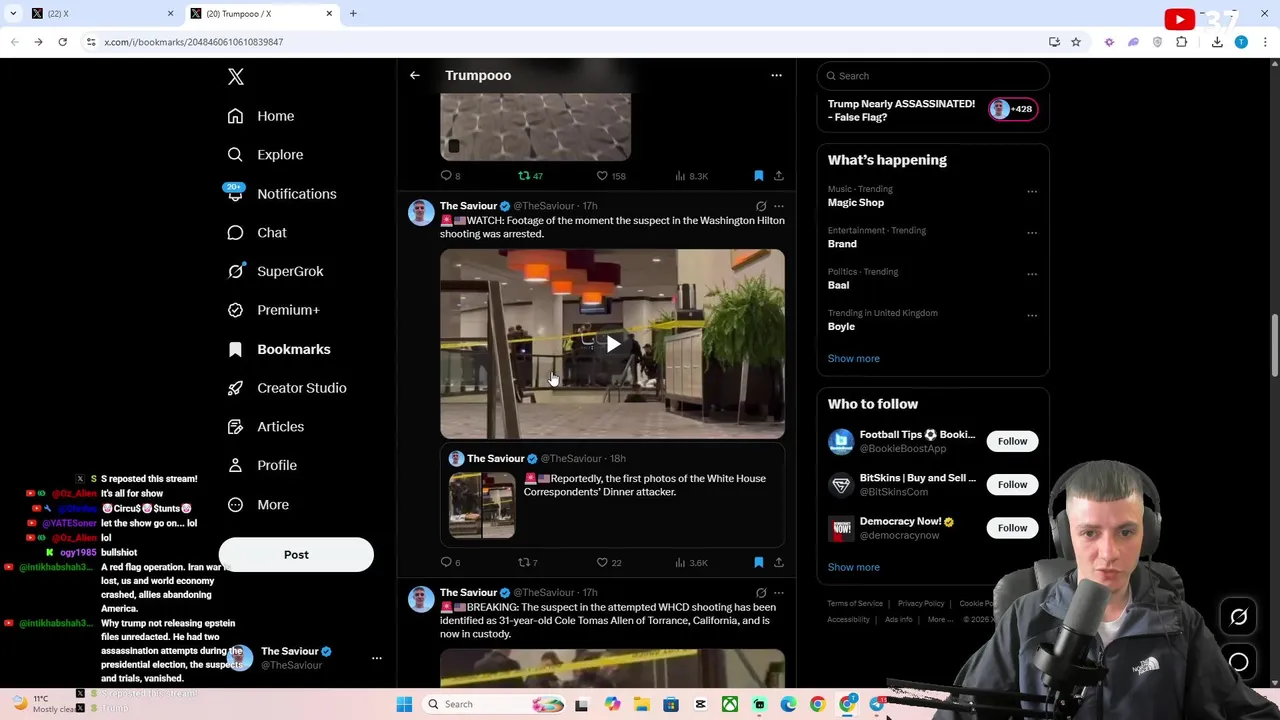This screenshot has height=720, width=1280.
Task: Click the search field on X
Action: click(x=933, y=76)
